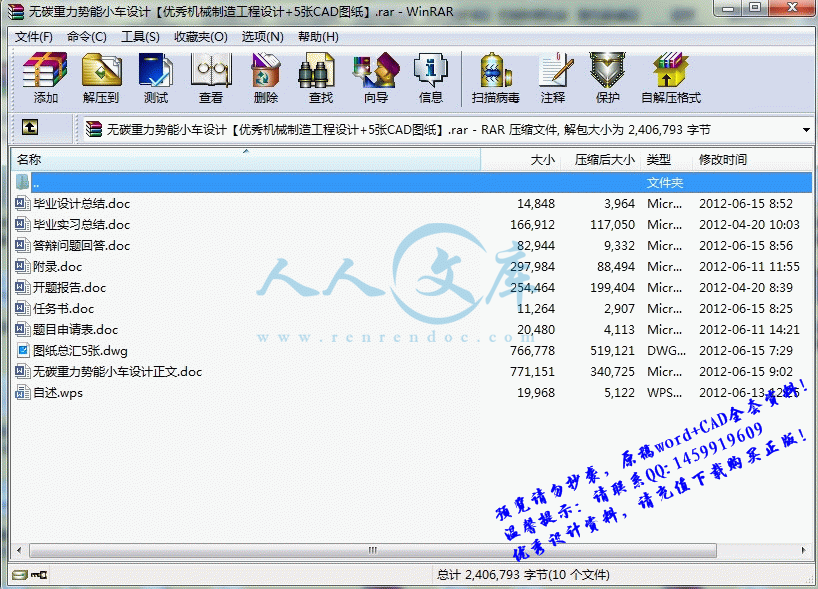
Task: Click size value 766,778
Action: (x=533, y=351)
